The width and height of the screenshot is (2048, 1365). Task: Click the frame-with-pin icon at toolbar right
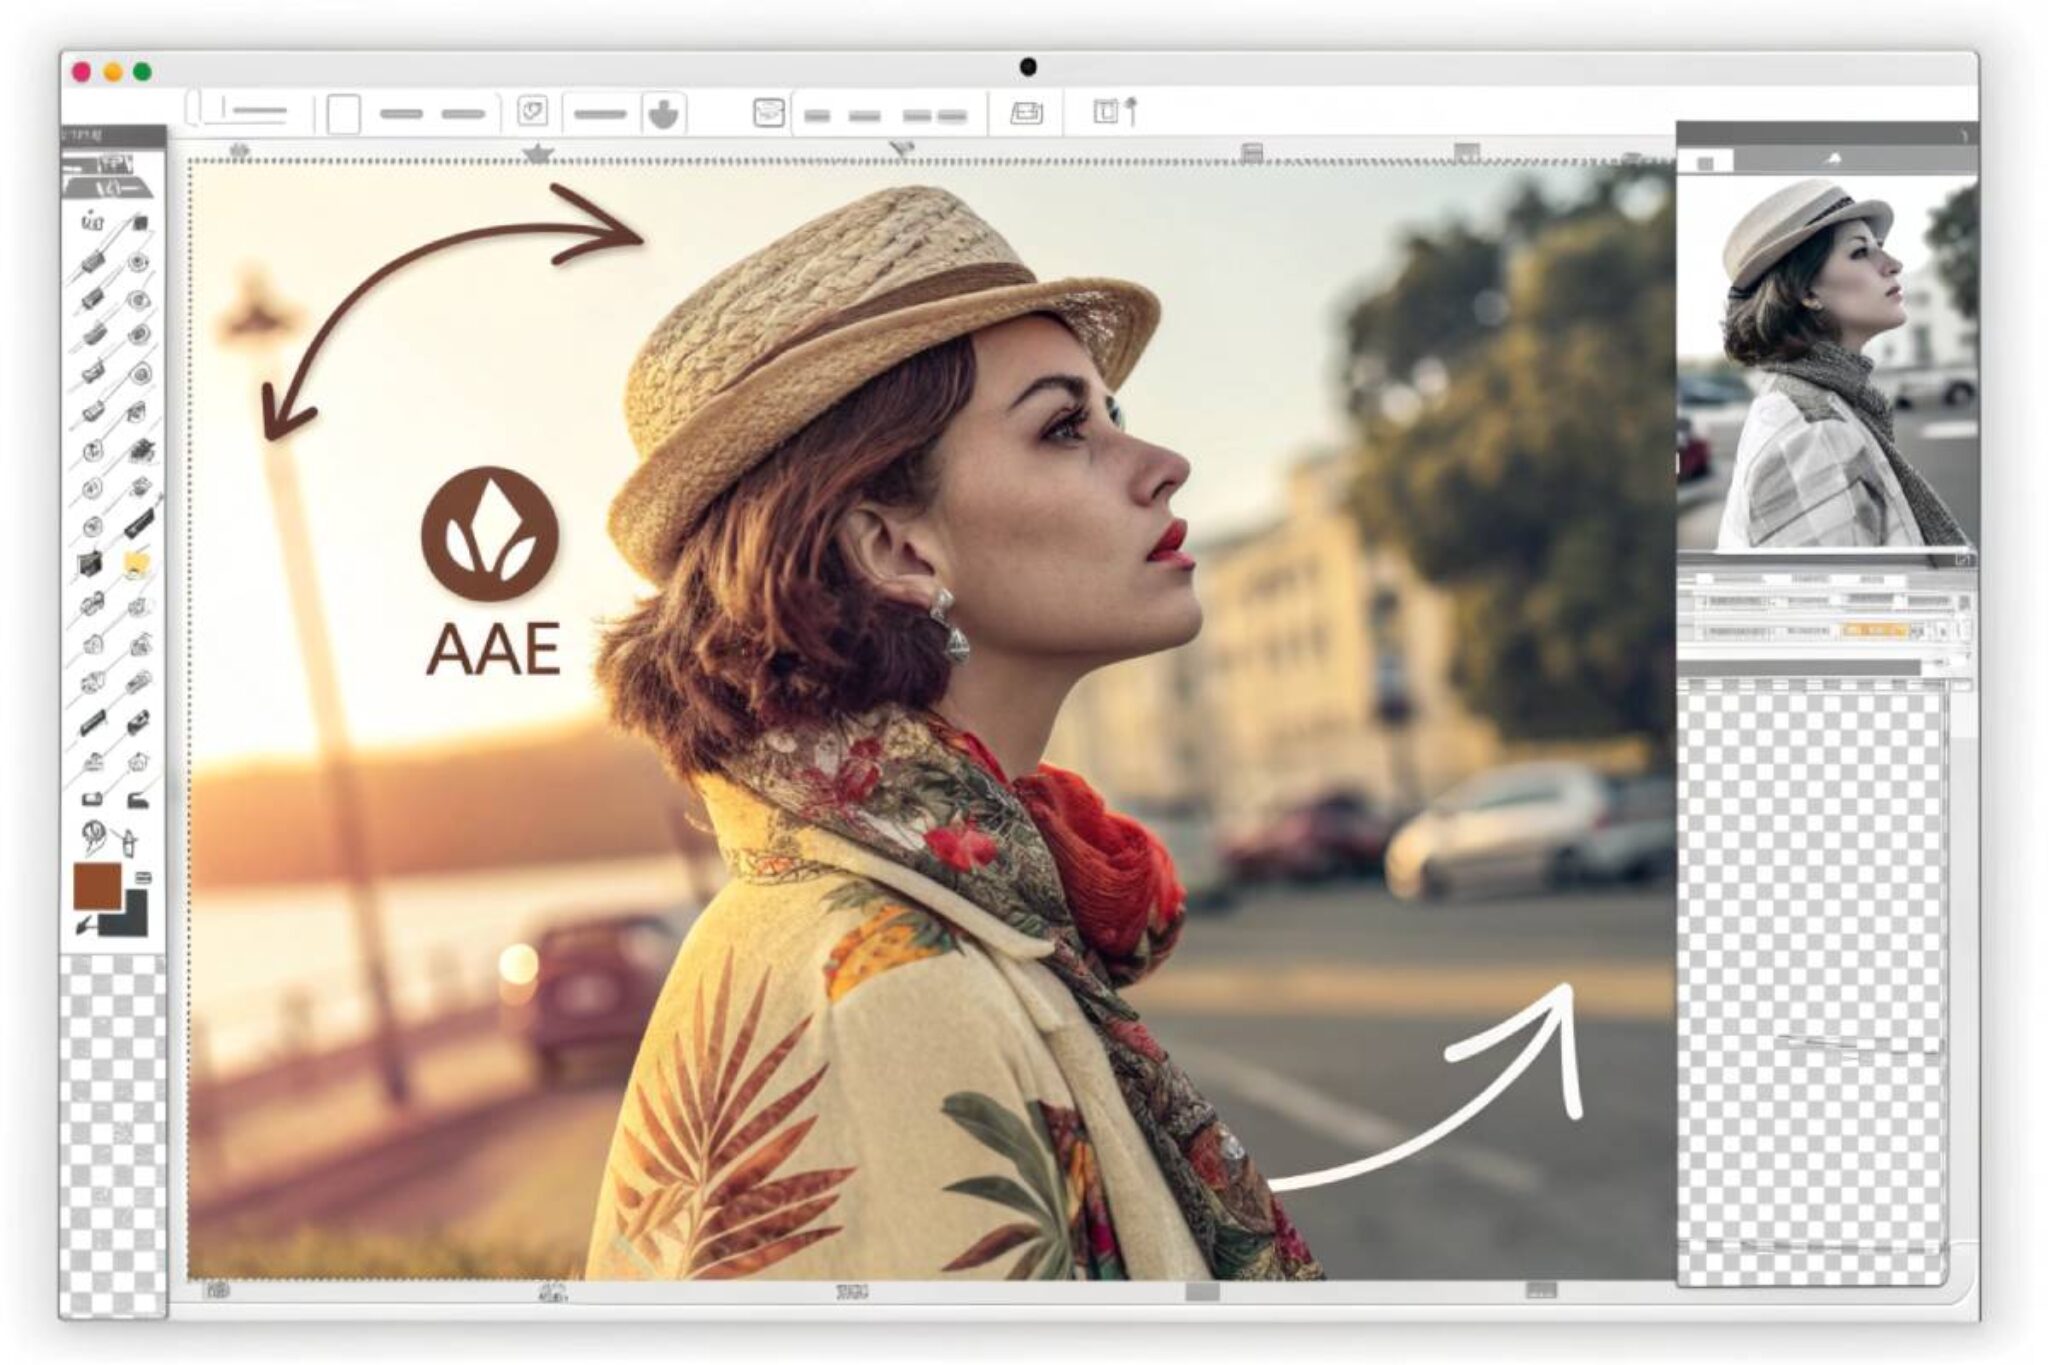pos(1114,111)
